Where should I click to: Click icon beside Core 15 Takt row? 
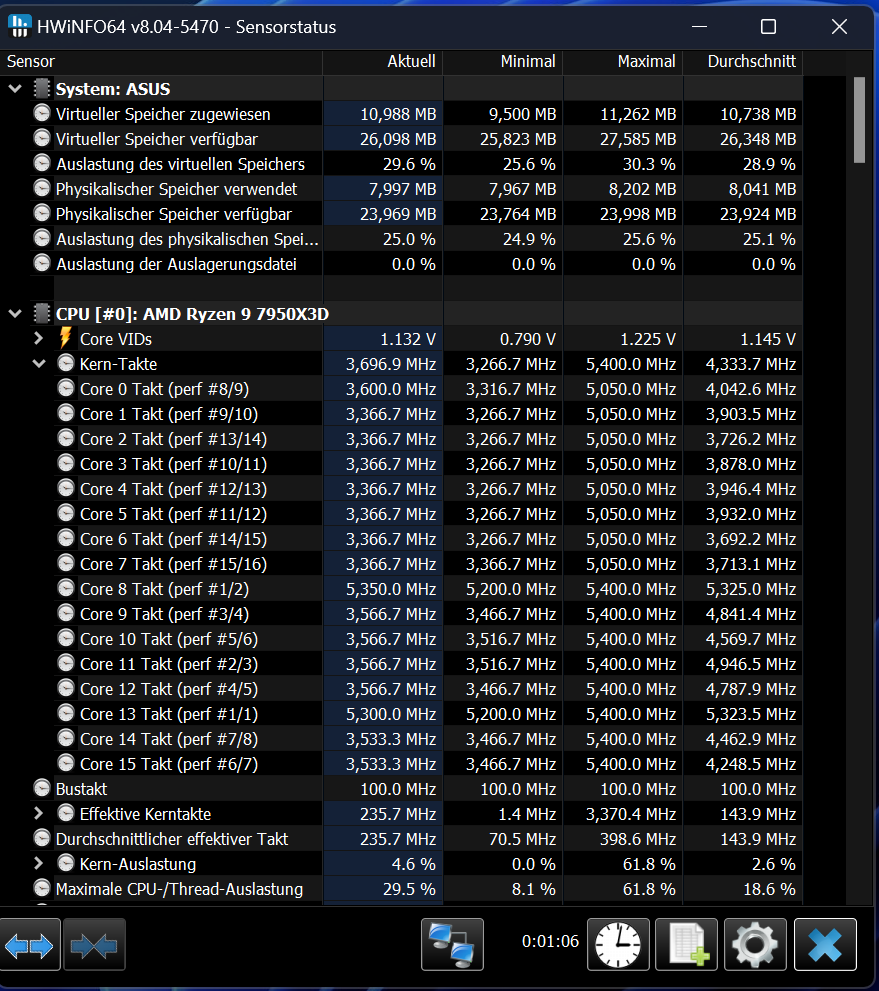tap(66, 763)
